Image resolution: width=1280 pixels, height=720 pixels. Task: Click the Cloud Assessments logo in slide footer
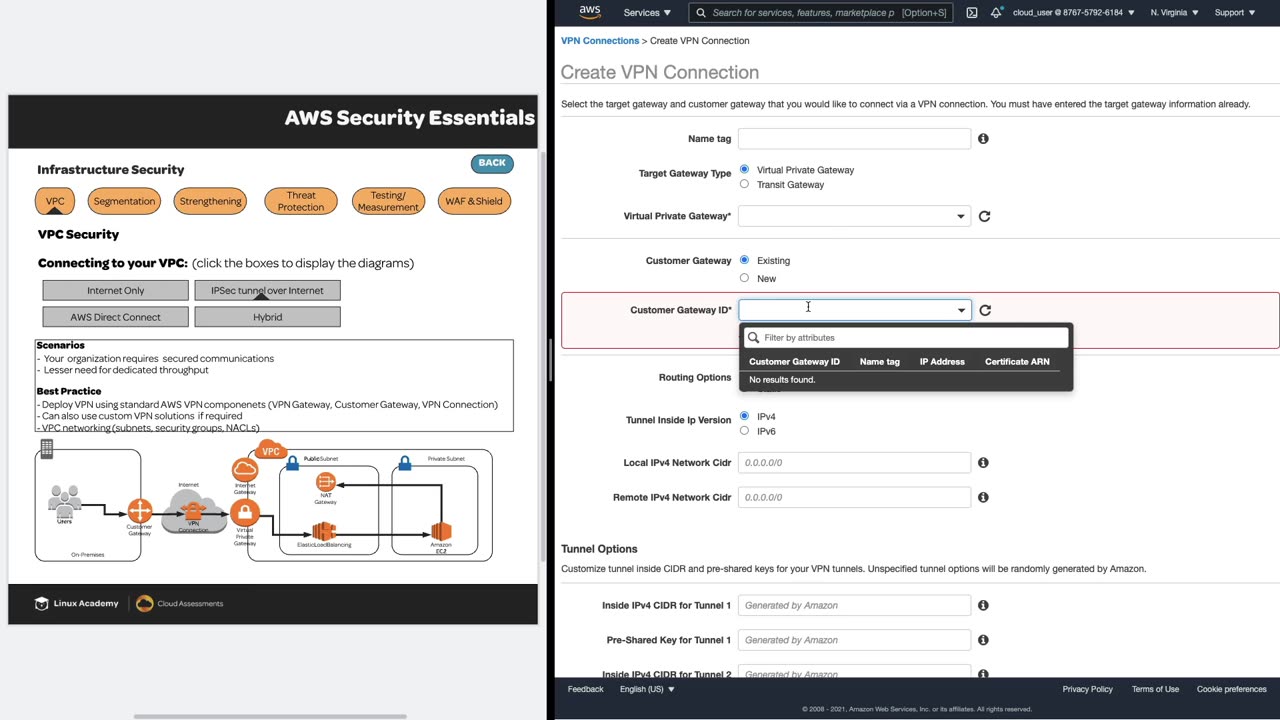tap(180, 603)
